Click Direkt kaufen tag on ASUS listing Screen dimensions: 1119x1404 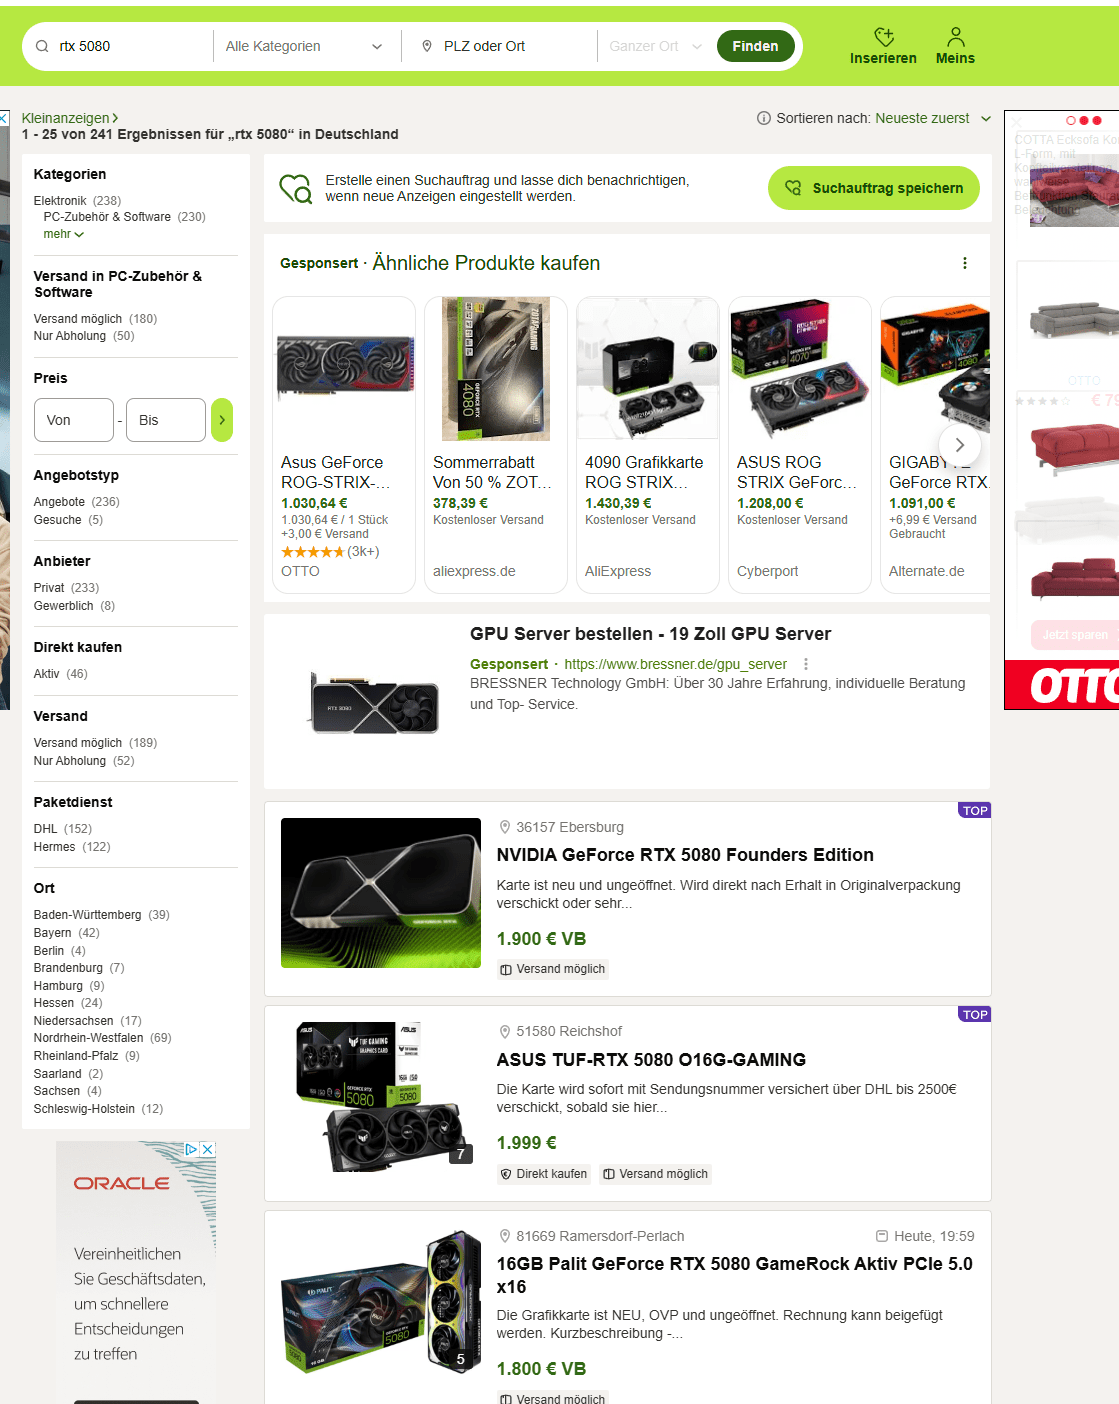(544, 1174)
